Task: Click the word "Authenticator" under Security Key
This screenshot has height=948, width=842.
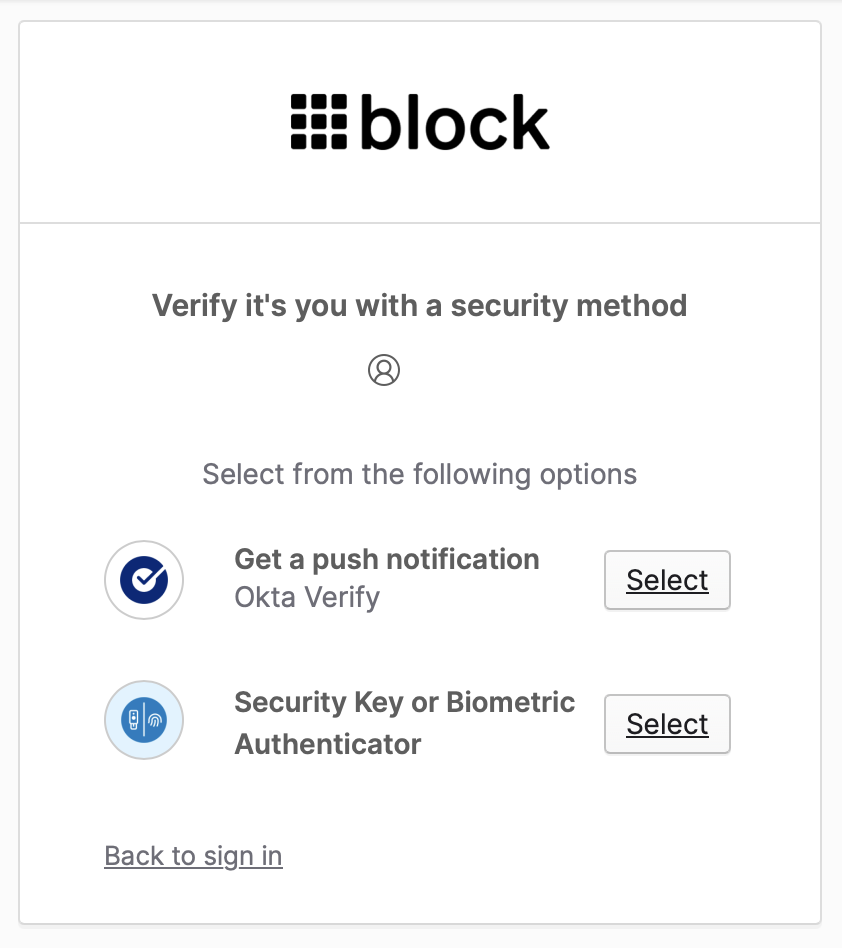Action: click(328, 744)
